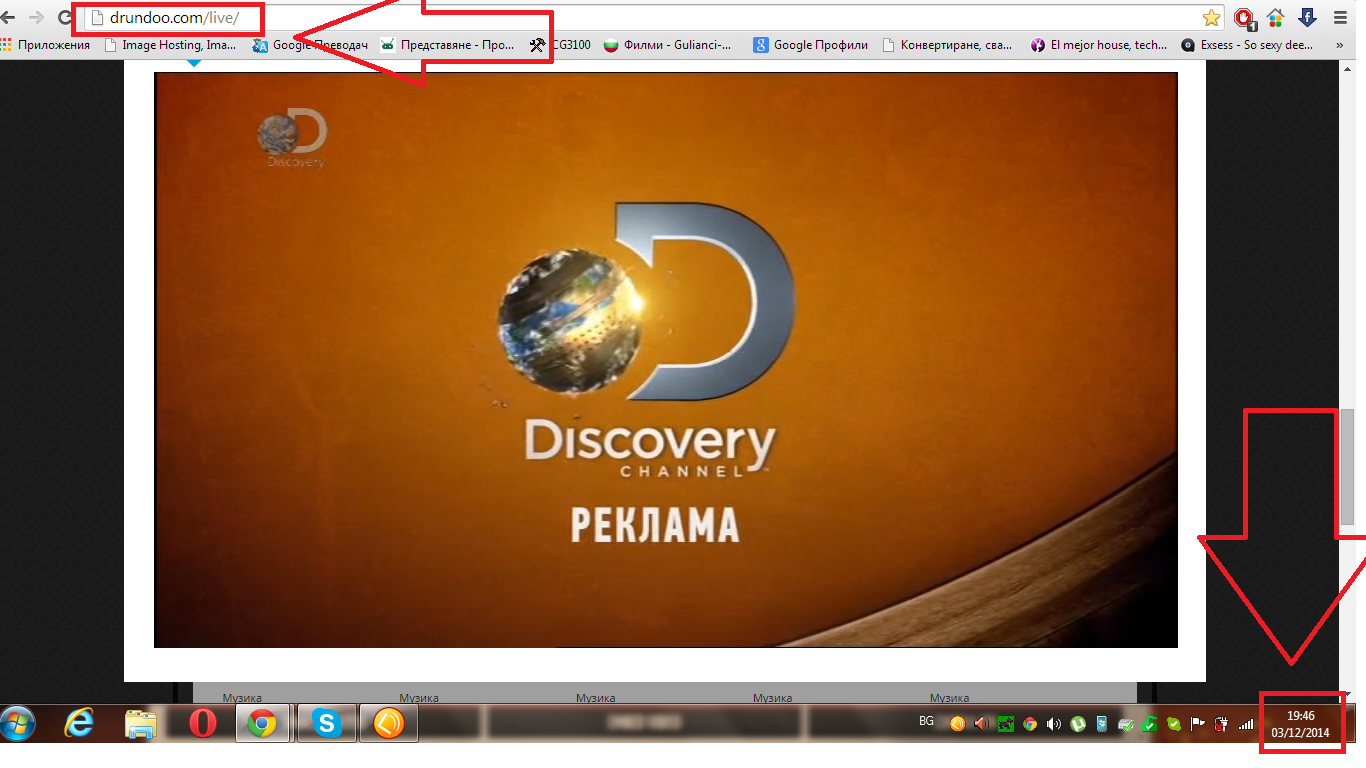Open the Google Профили bookmark
The height and width of the screenshot is (768, 1366).
(x=811, y=45)
